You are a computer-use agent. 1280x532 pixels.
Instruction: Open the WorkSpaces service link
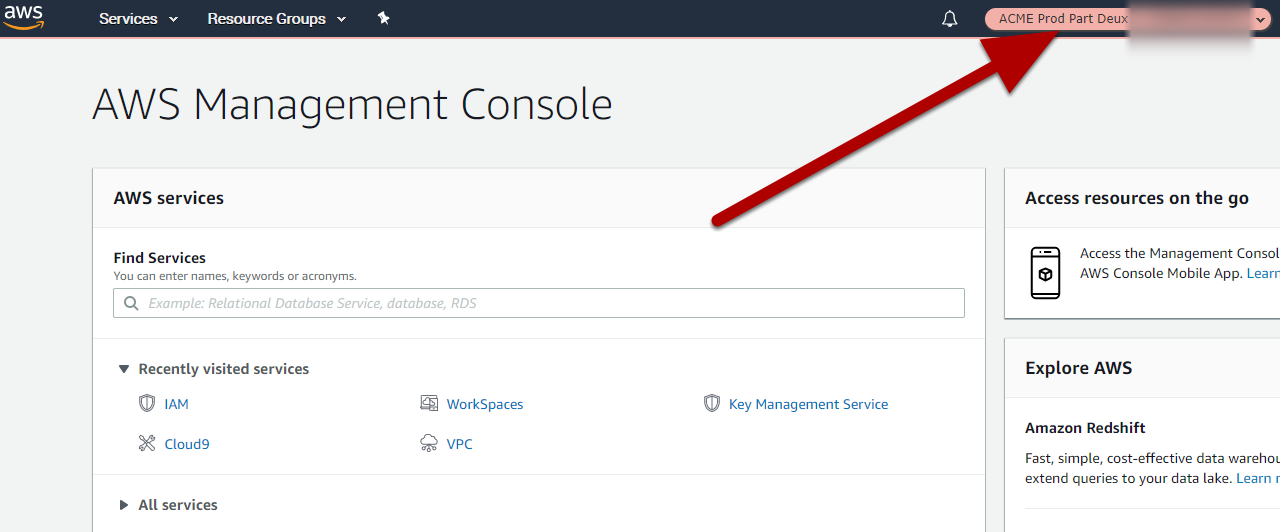point(485,404)
